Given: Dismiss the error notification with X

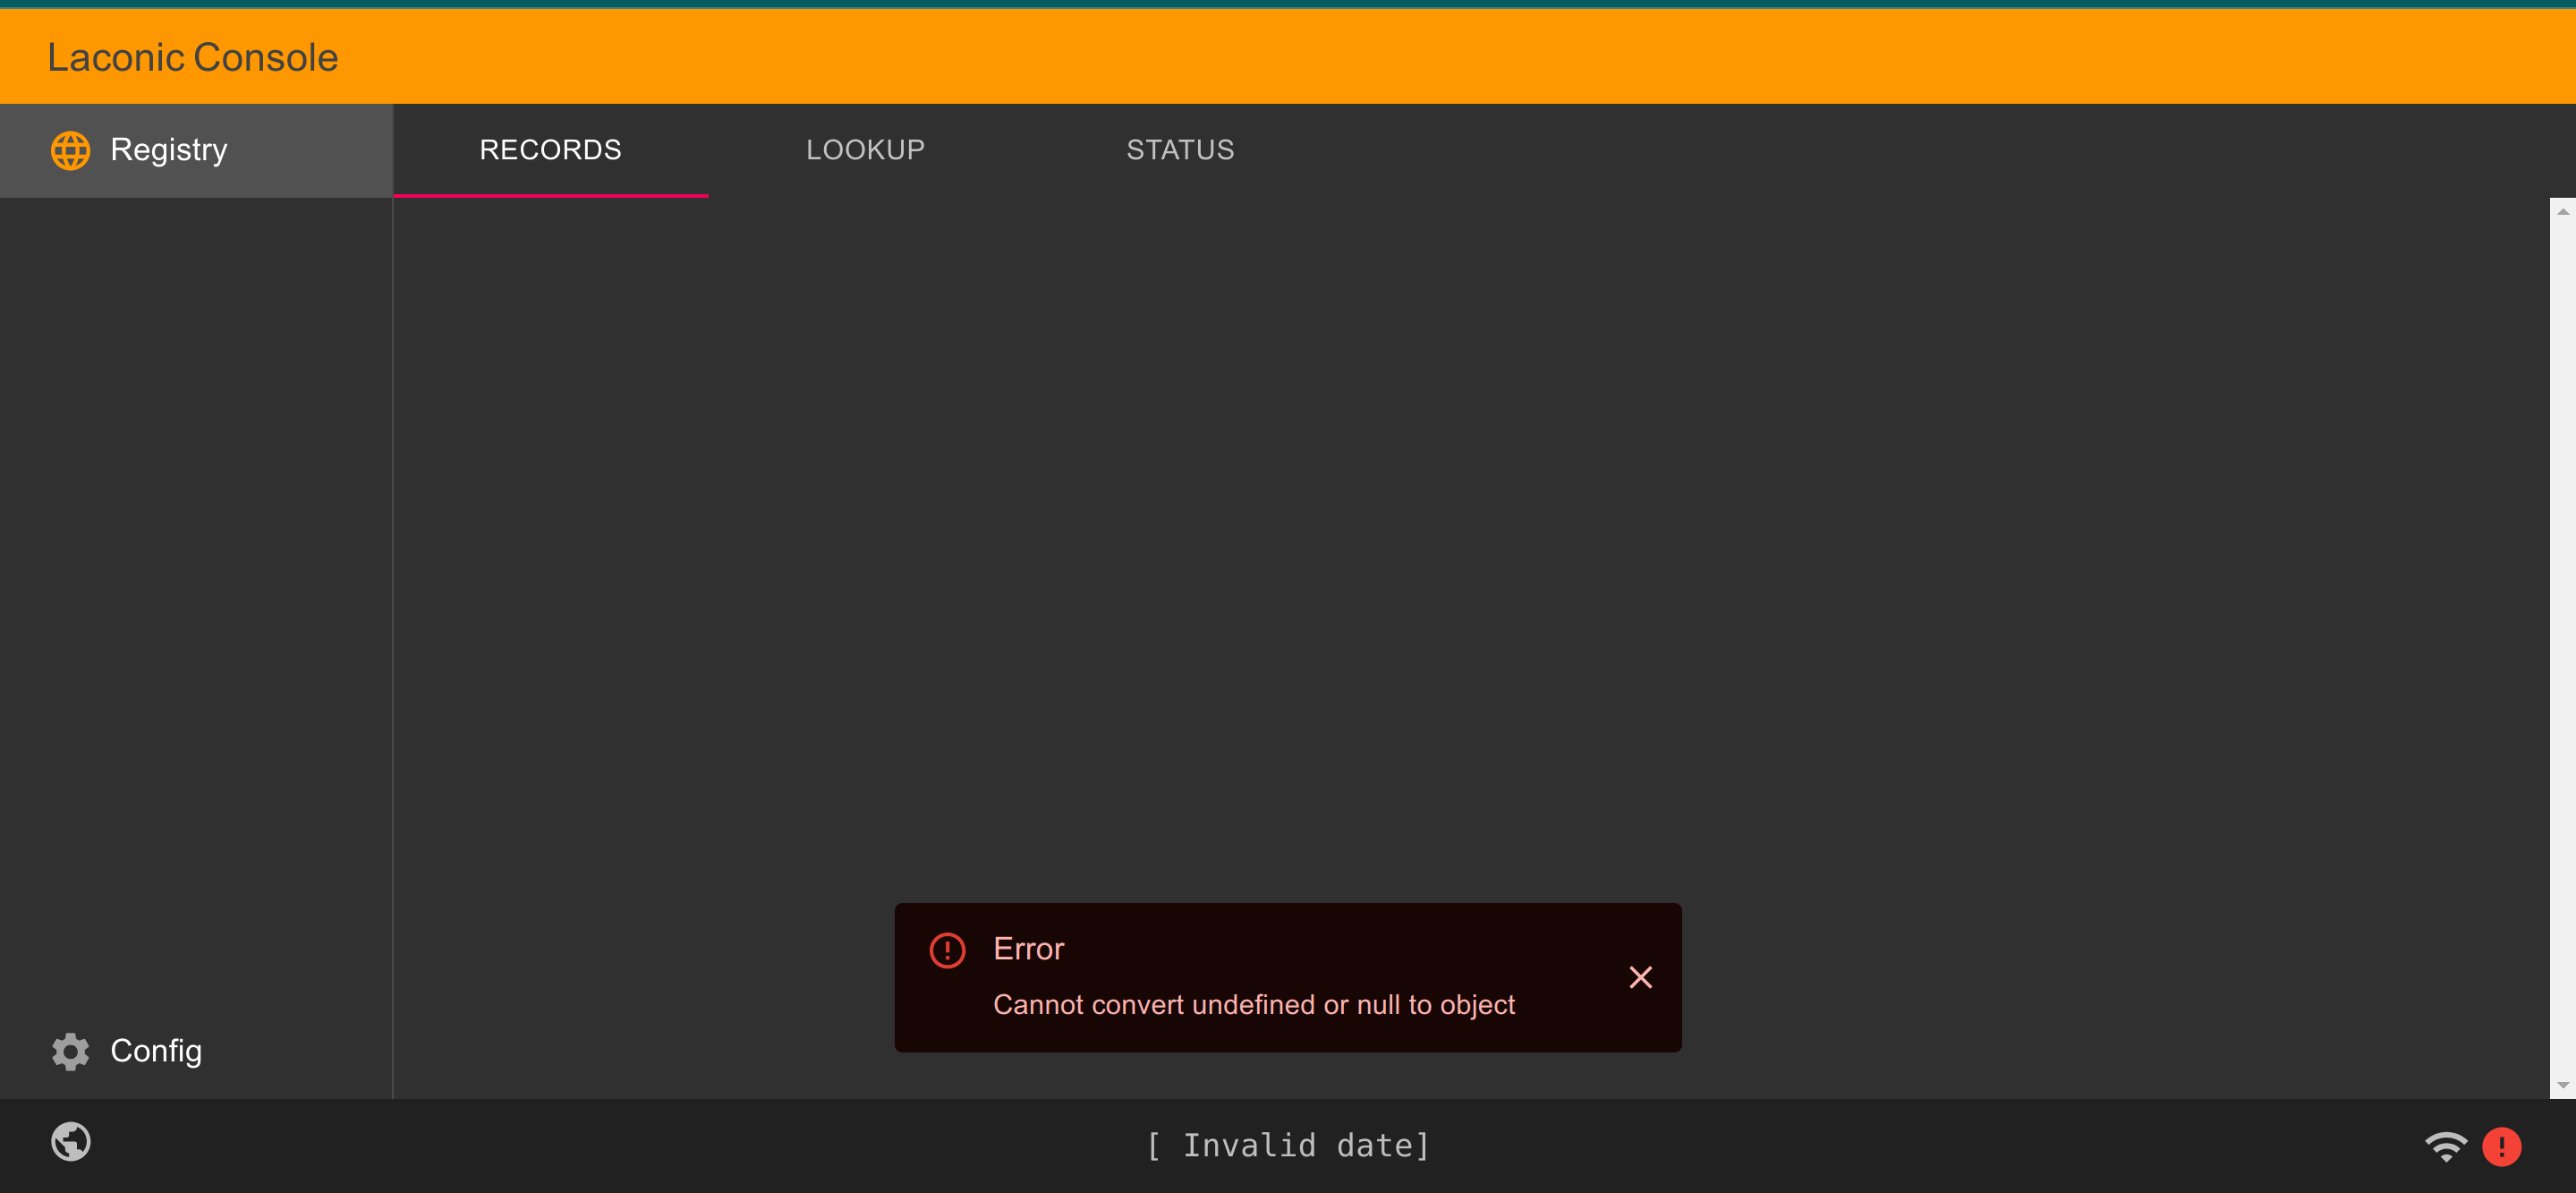Looking at the screenshot, I should point(1639,976).
